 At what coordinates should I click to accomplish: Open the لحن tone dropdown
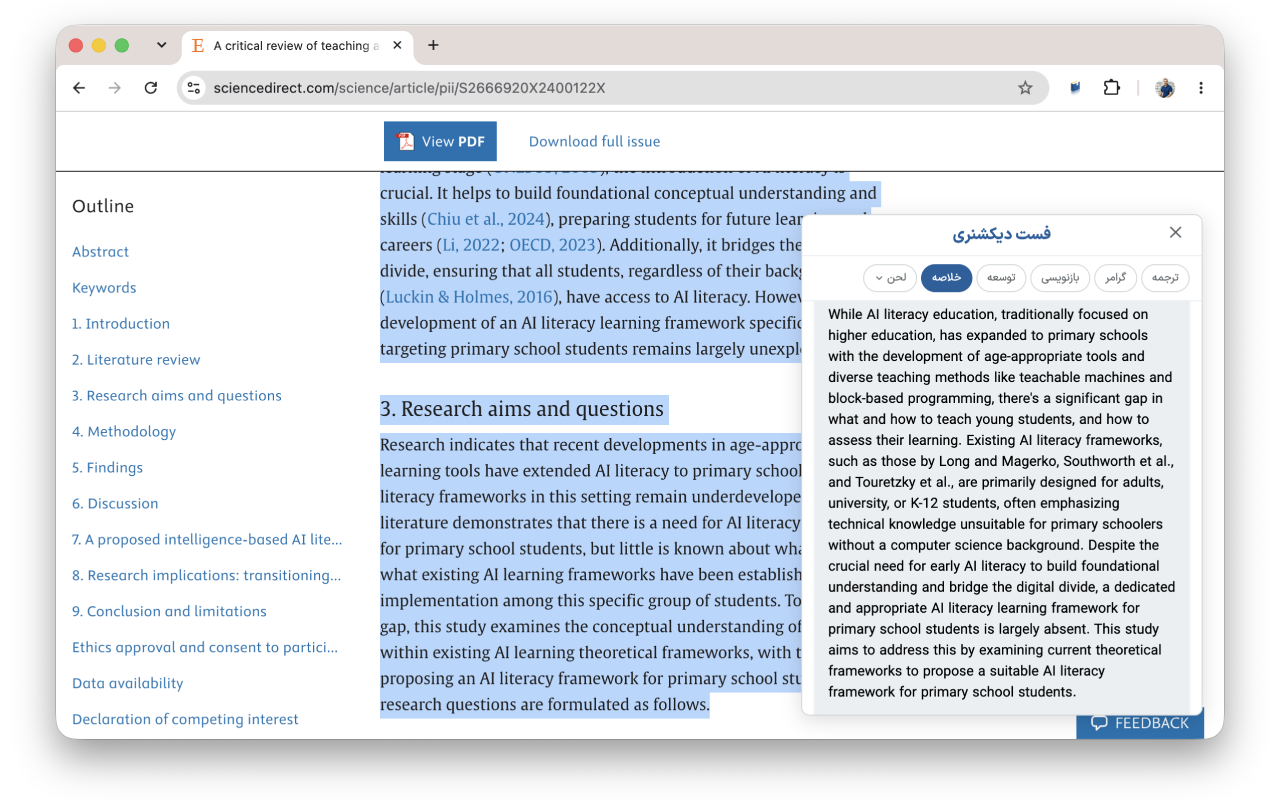point(889,278)
